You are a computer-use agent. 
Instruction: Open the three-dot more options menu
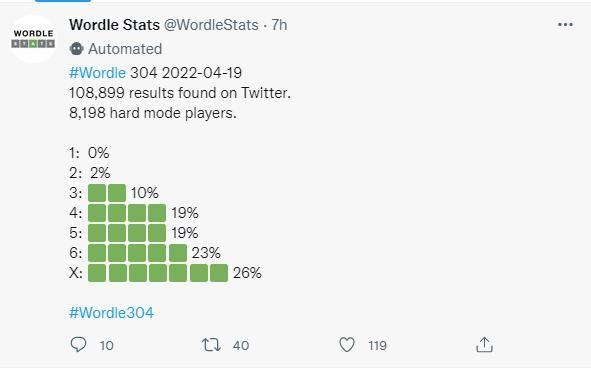point(565,24)
